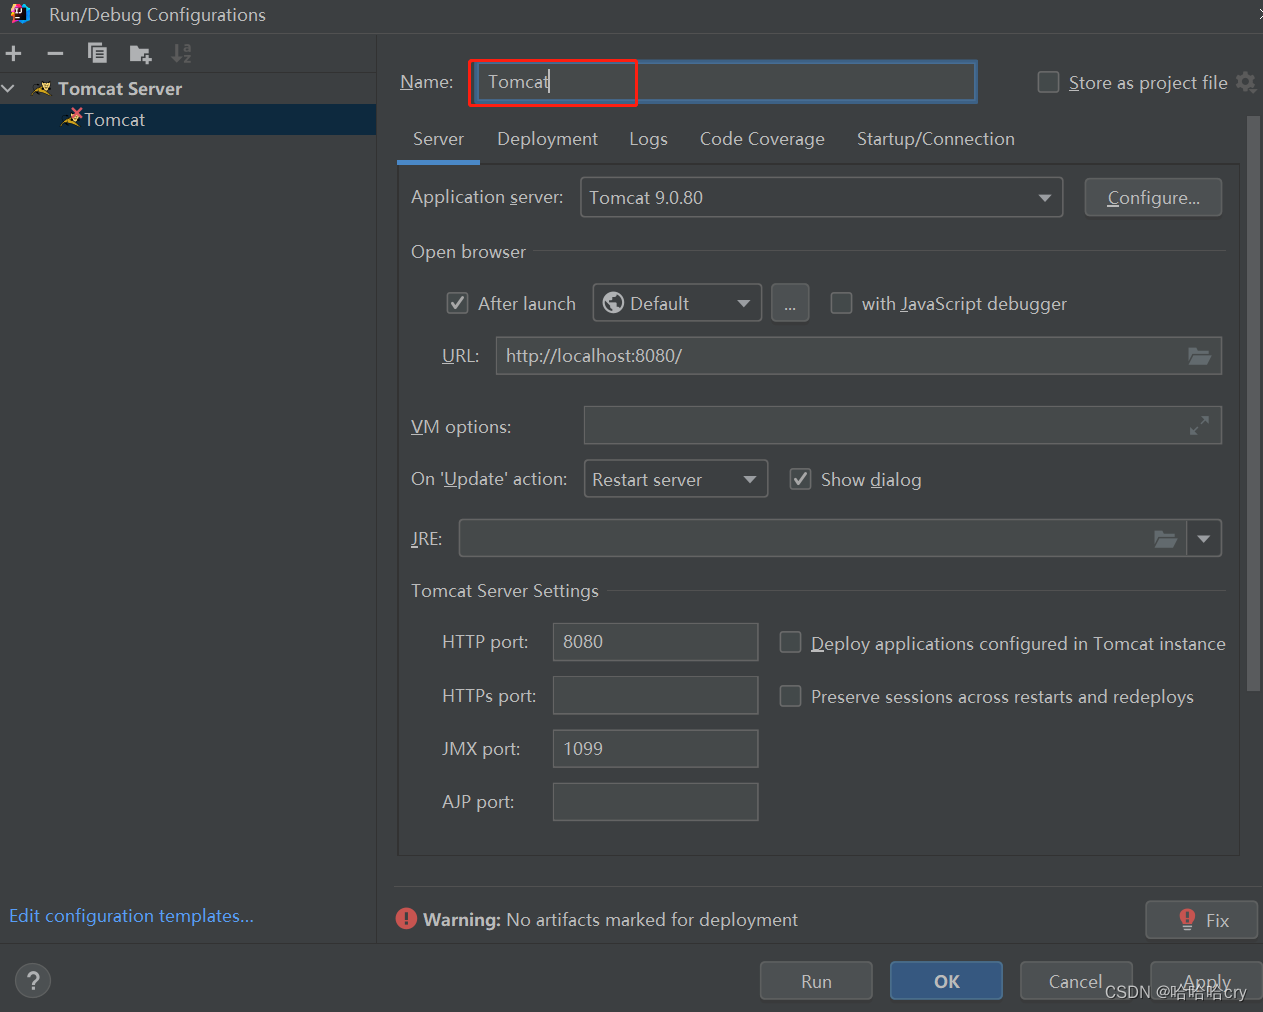Click the folder icon in the URL field
The image size is (1263, 1012).
(x=1199, y=356)
